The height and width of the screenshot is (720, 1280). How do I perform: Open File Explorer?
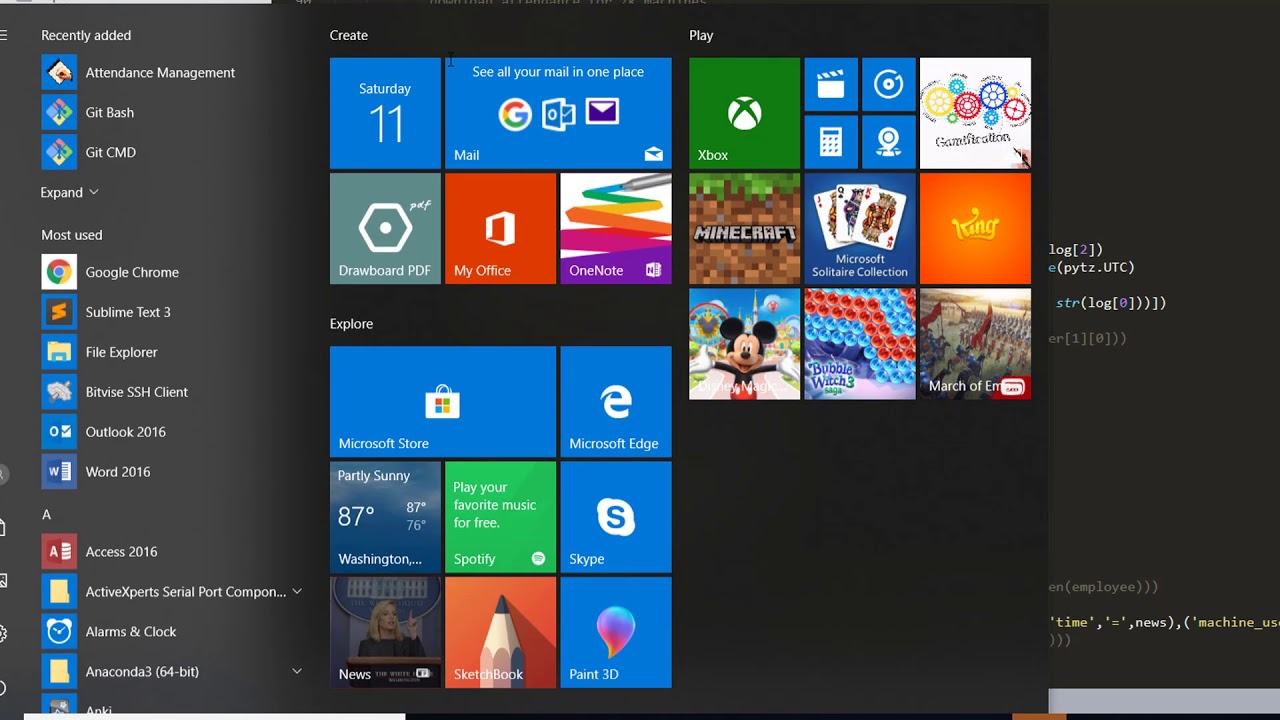click(170, 352)
